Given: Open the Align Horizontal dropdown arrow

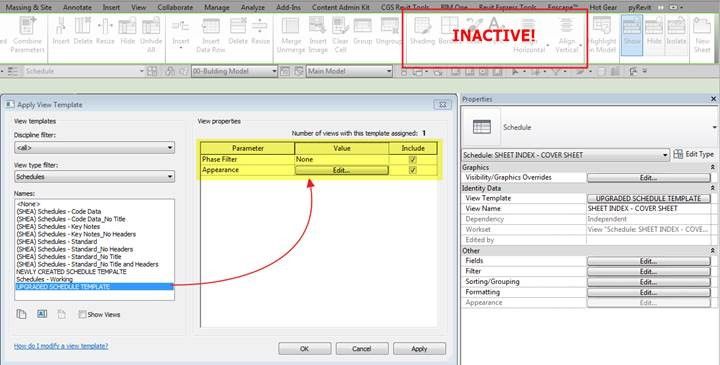Looking at the screenshot, I should (547, 46).
